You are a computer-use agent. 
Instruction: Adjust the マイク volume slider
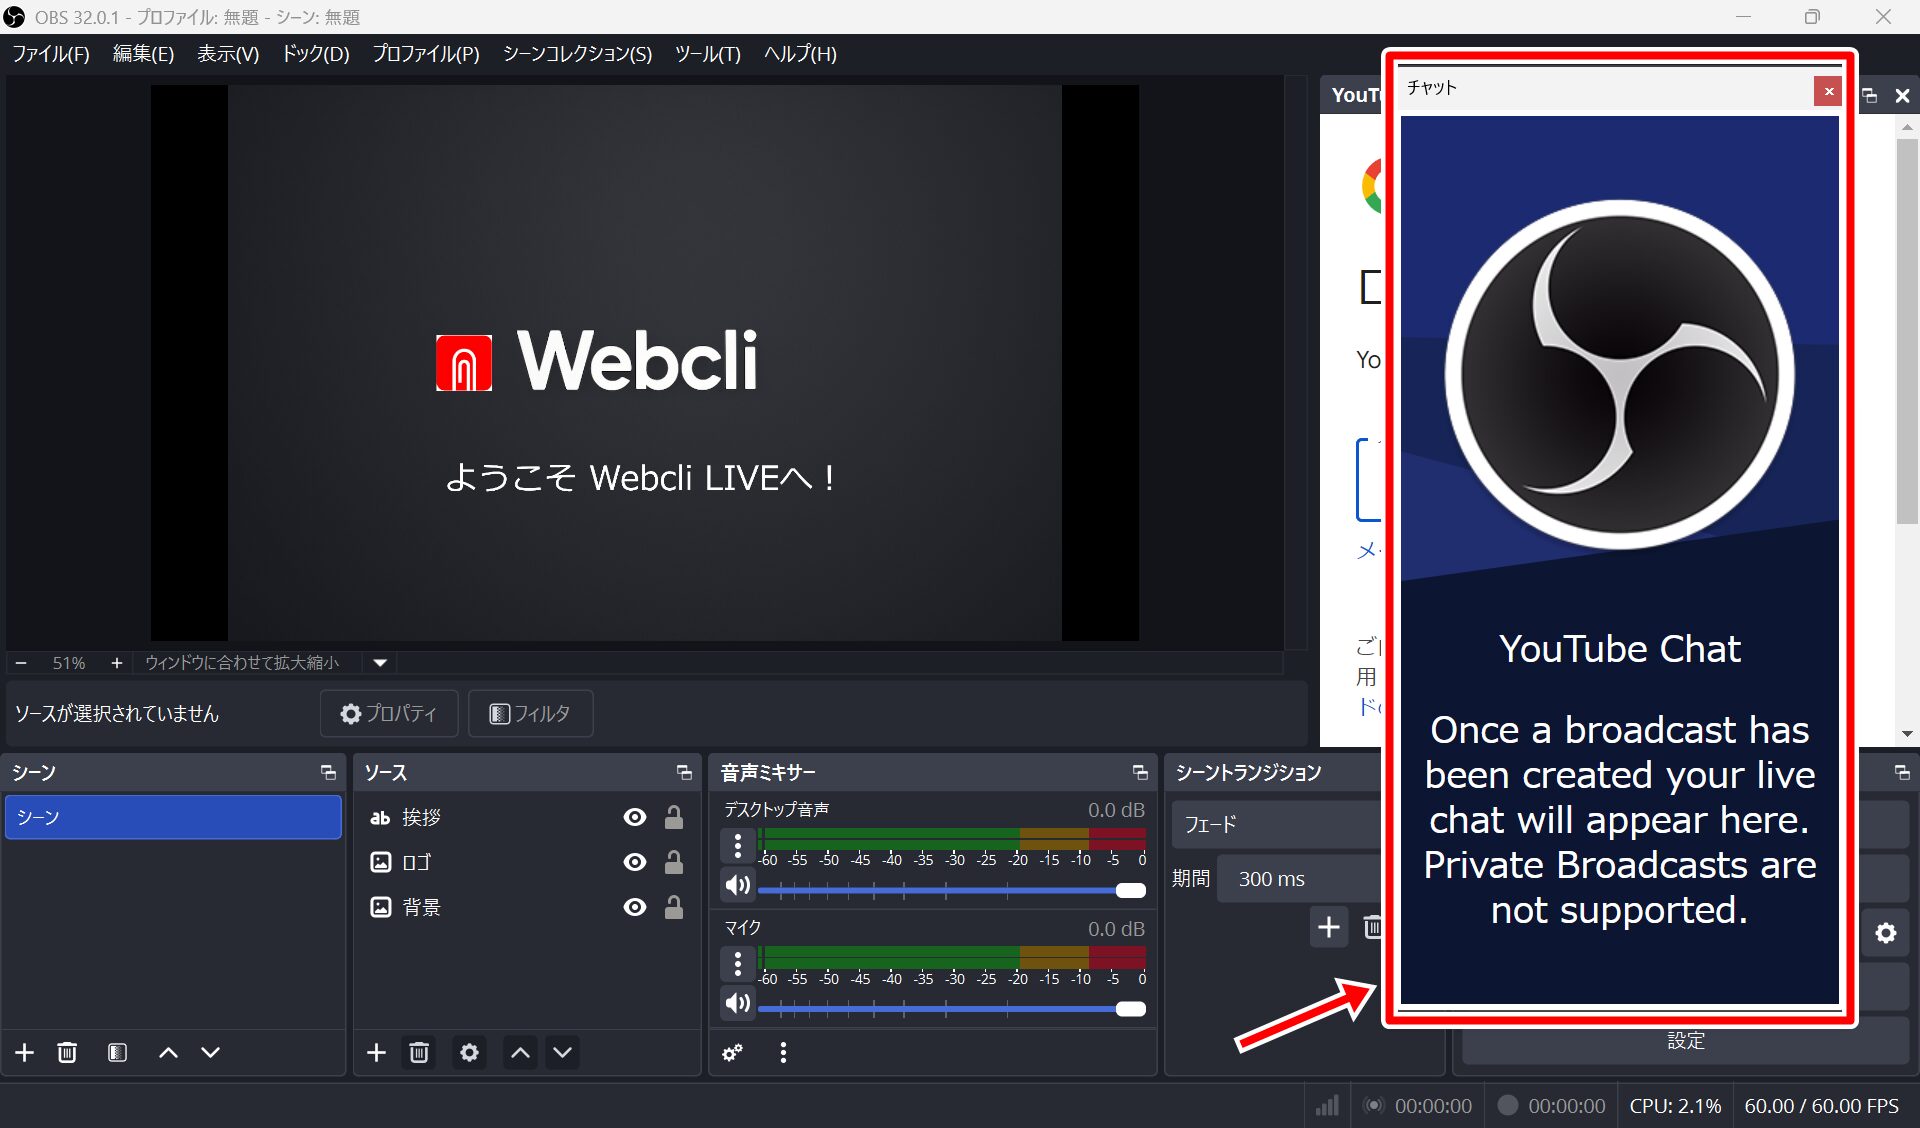(1130, 1009)
